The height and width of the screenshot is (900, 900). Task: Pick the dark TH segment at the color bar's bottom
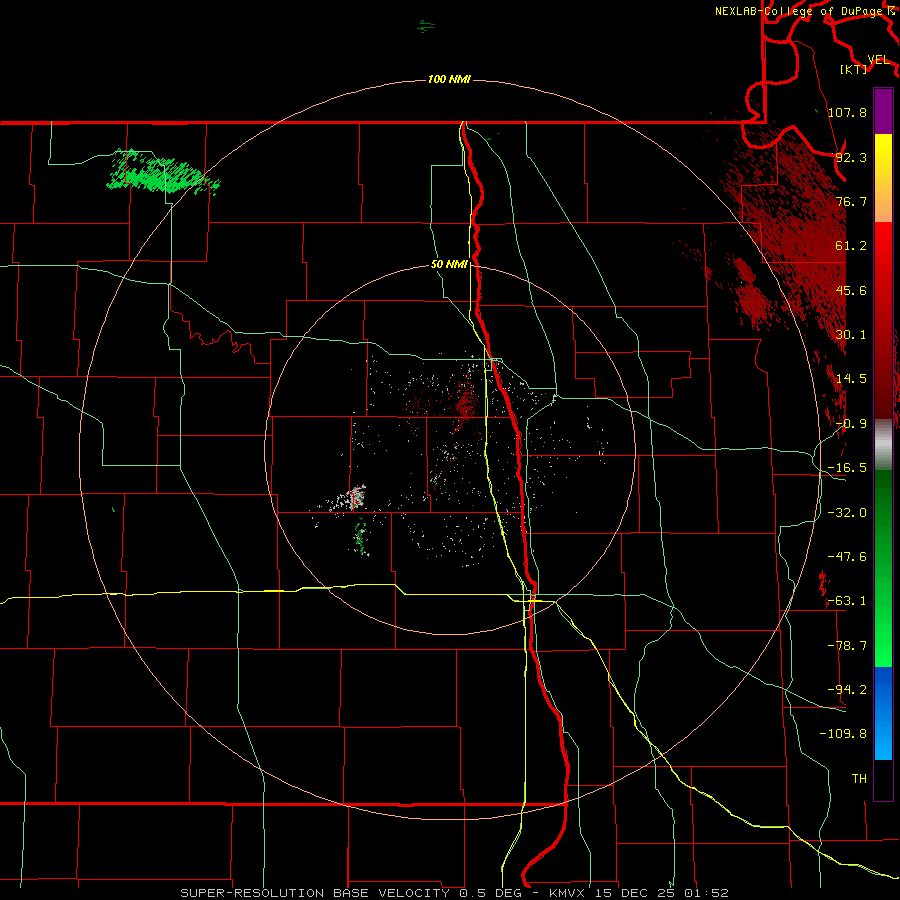[x=883, y=780]
